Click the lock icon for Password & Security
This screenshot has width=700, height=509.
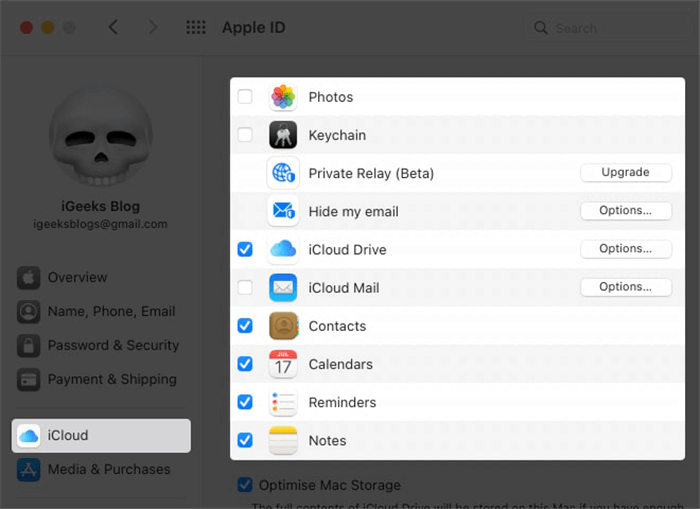(x=29, y=346)
